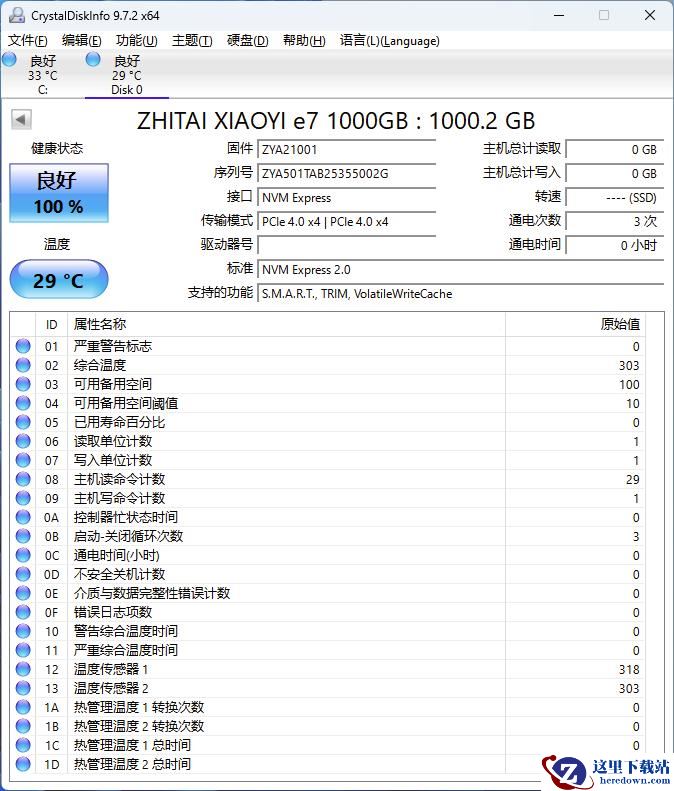Screen dimensions: 674x791
Task: Click status orb for attribute 0C 通电时间(小时)
Action: click(23, 555)
